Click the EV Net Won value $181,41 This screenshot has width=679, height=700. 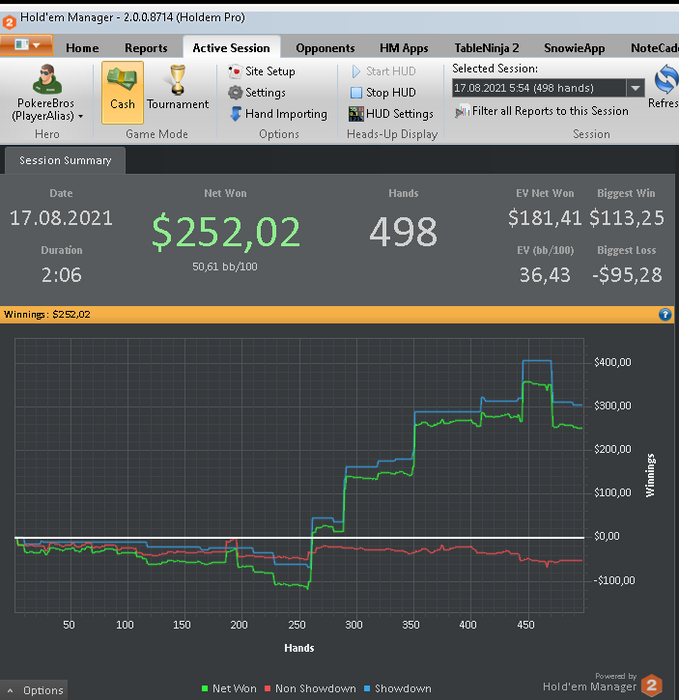545,218
